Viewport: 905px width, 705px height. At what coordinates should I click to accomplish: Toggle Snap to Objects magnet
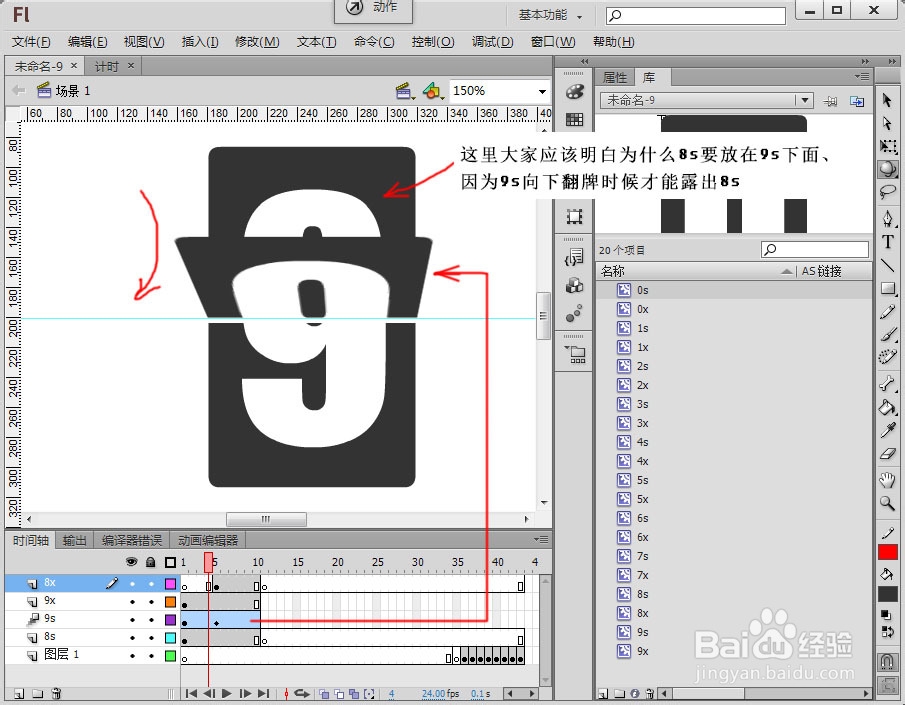pyautogui.click(x=888, y=661)
